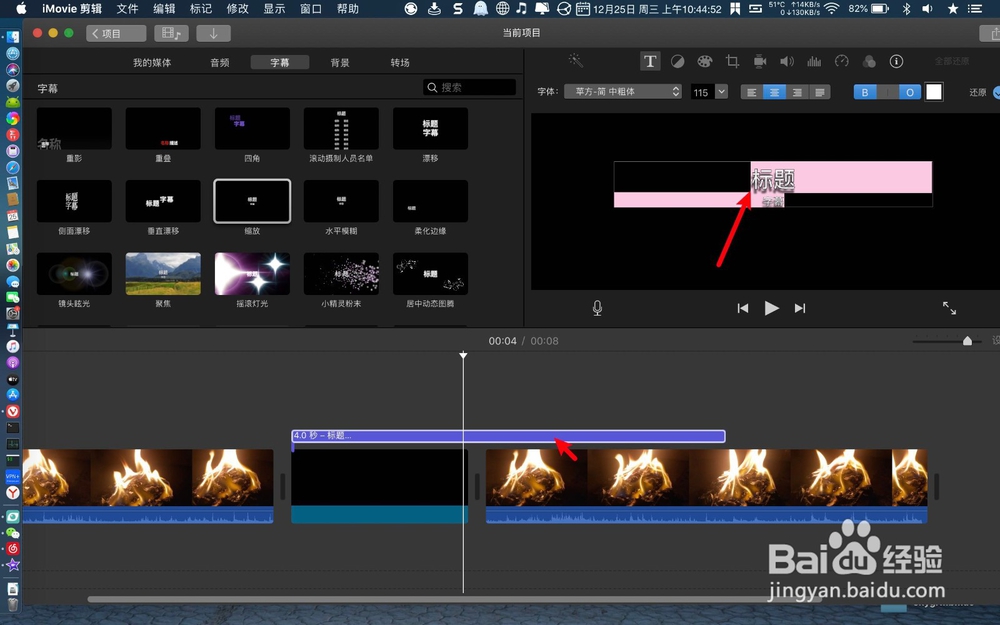1000x625 pixels.
Task: Click the 还原 reset button
Action: [978, 92]
